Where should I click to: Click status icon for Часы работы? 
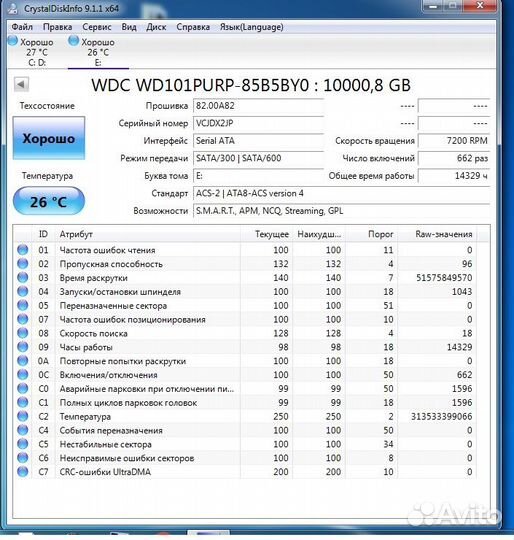click(23, 347)
